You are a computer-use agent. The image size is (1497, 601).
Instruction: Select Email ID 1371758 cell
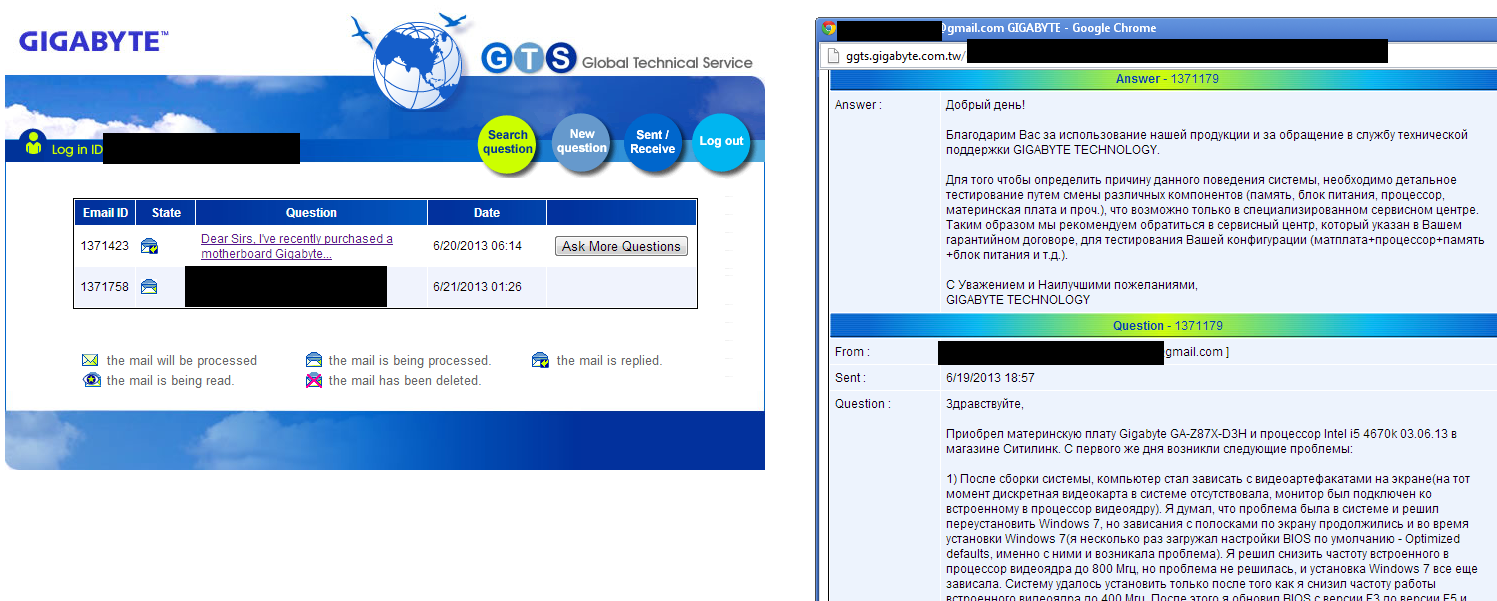tap(105, 287)
